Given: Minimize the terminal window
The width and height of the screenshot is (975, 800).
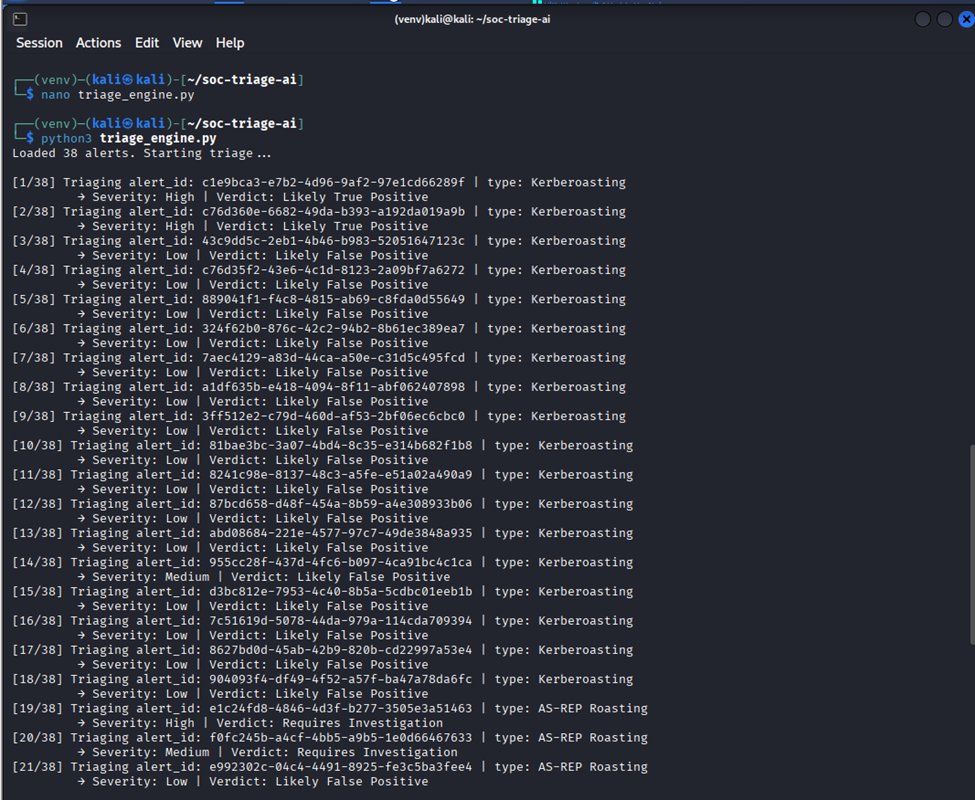Looking at the screenshot, I should (x=923, y=19).
